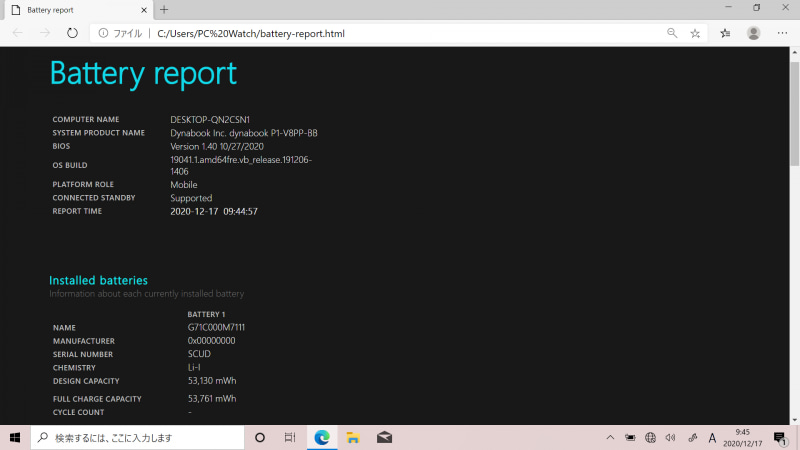800x450 pixels.
Task: Click report time 2020-12-17 09:44:57
Action: [214, 211]
